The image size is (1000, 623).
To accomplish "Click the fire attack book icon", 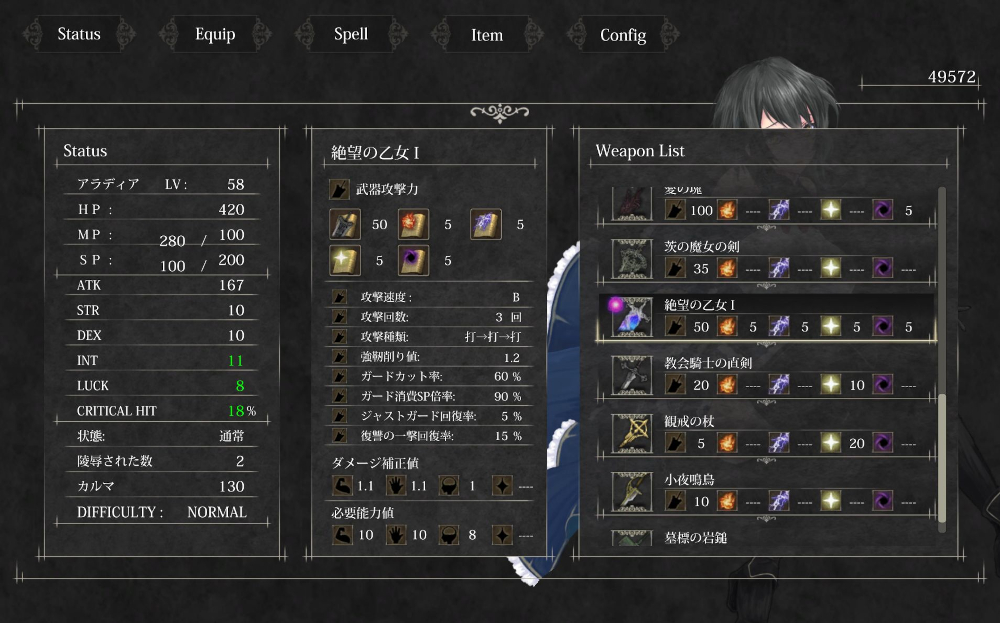I will (x=413, y=224).
